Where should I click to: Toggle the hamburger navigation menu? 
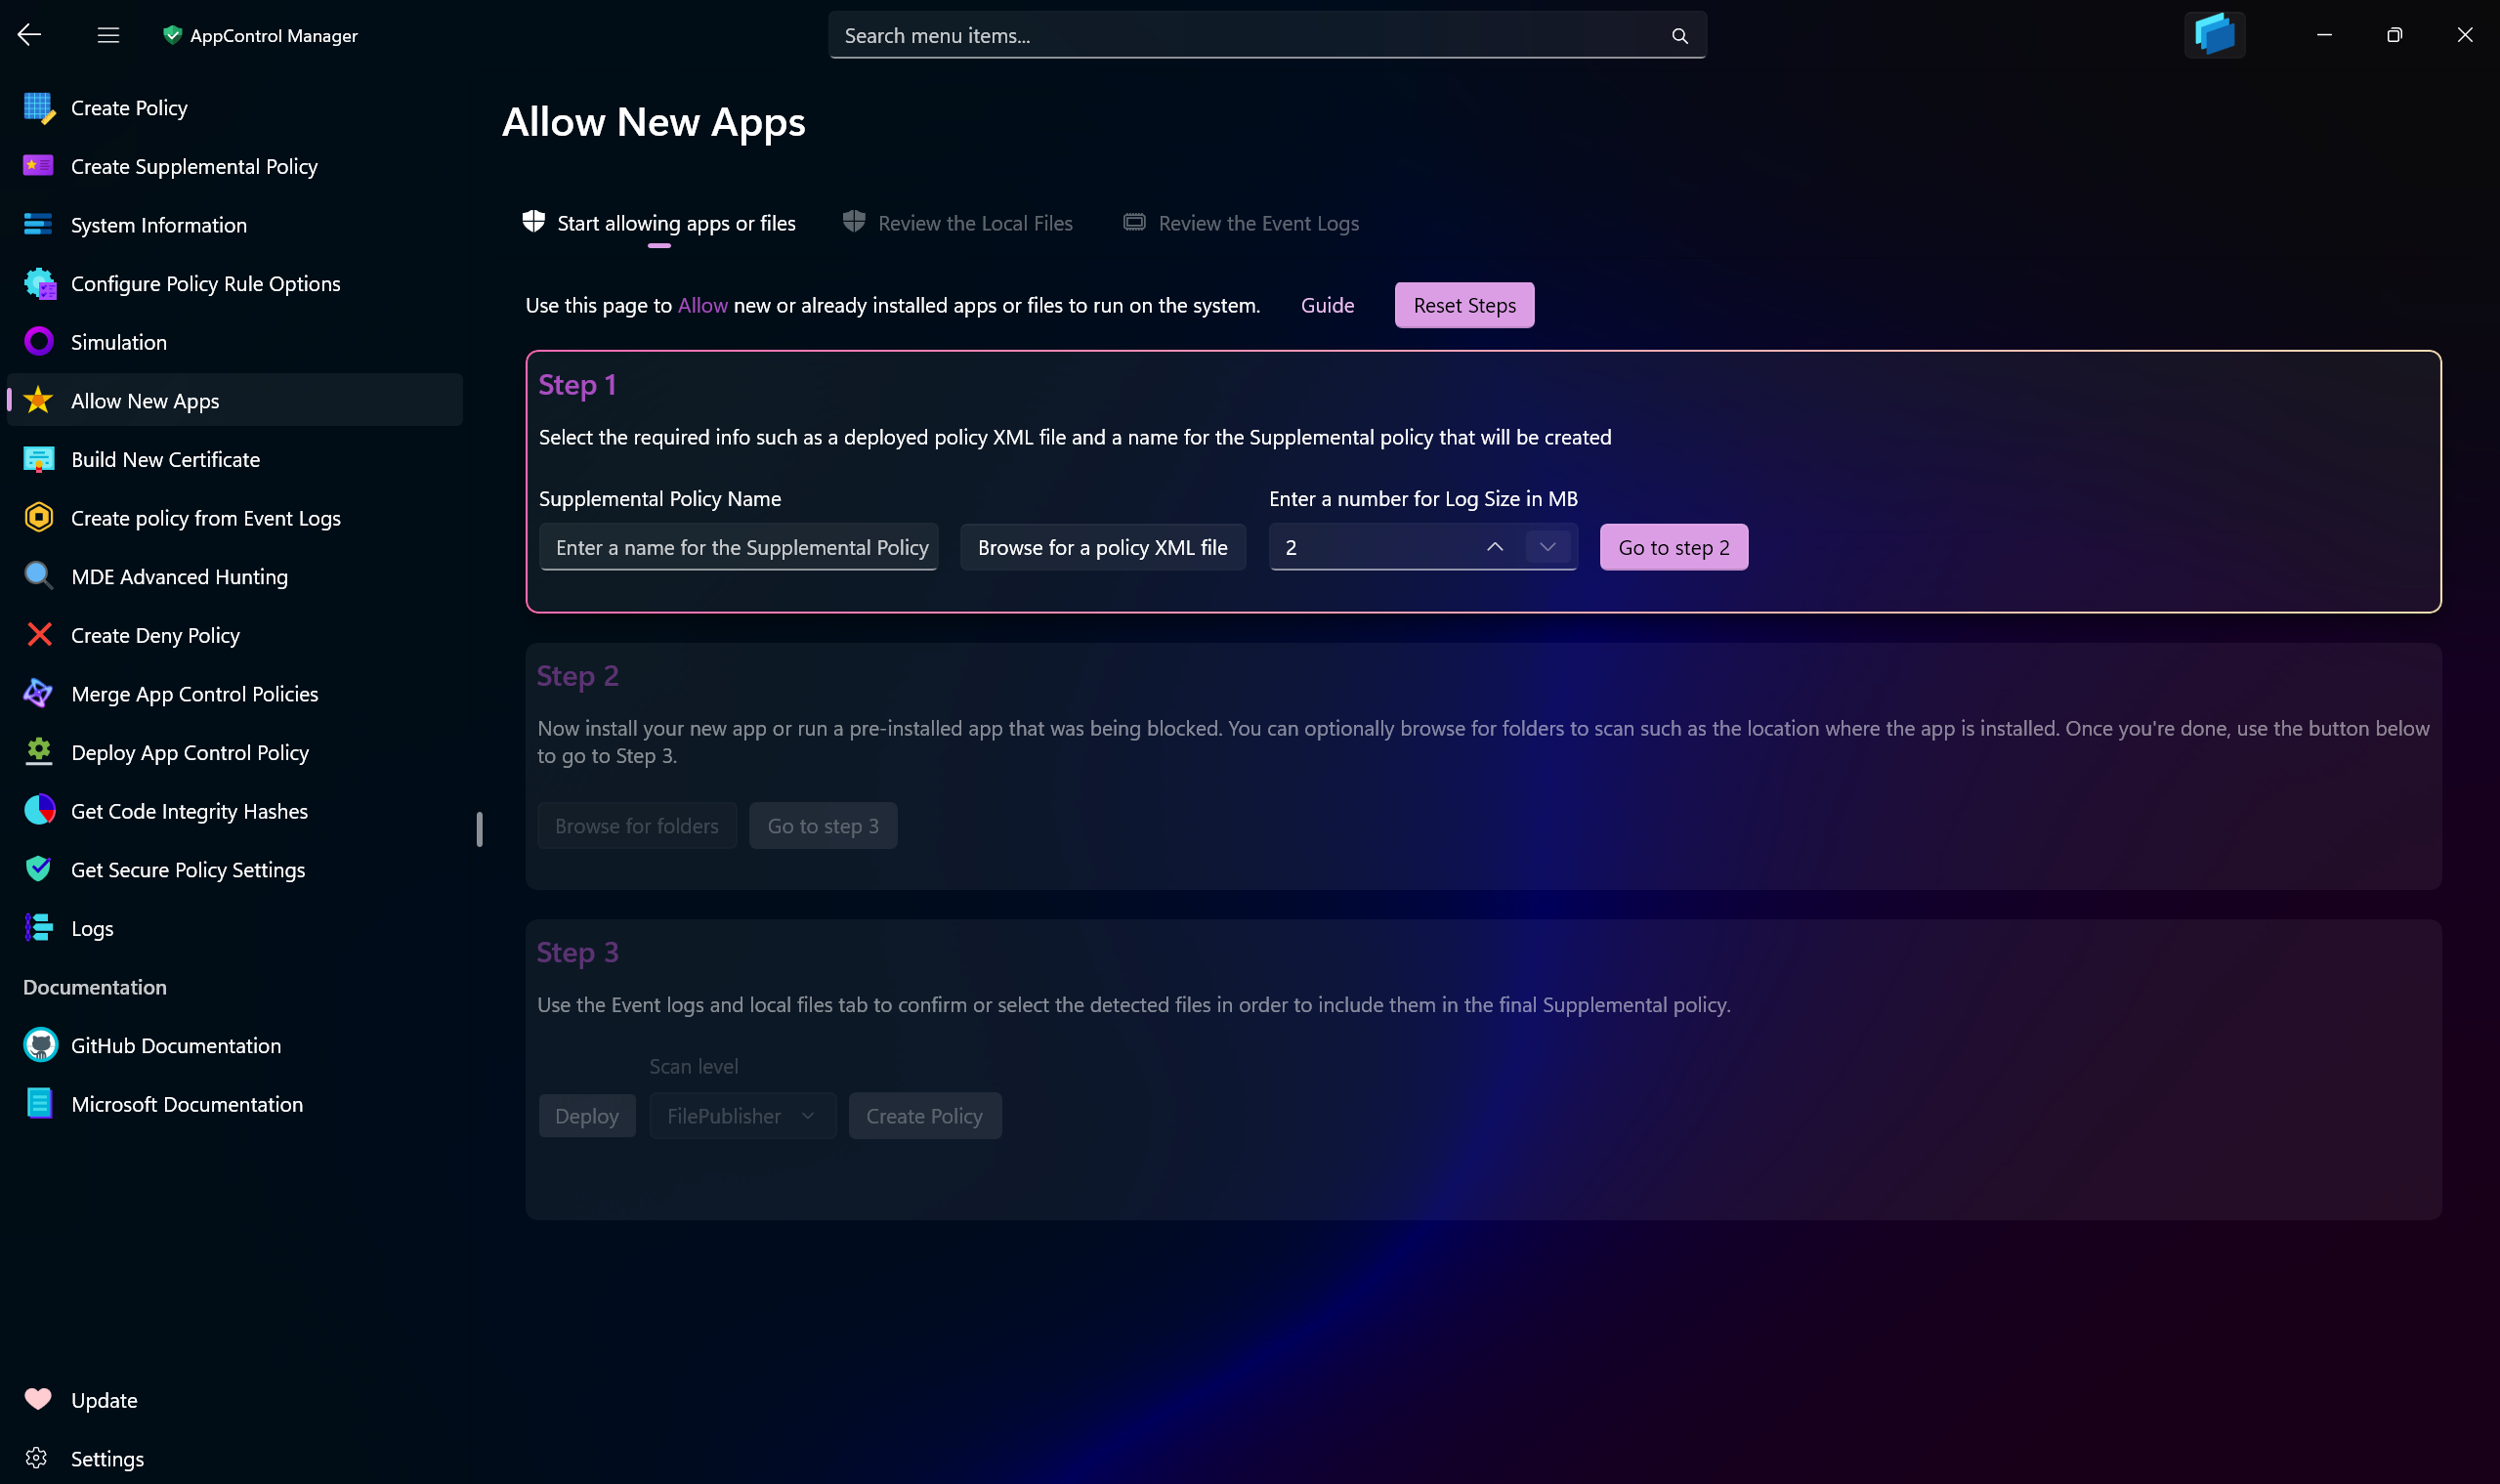click(x=108, y=35)
